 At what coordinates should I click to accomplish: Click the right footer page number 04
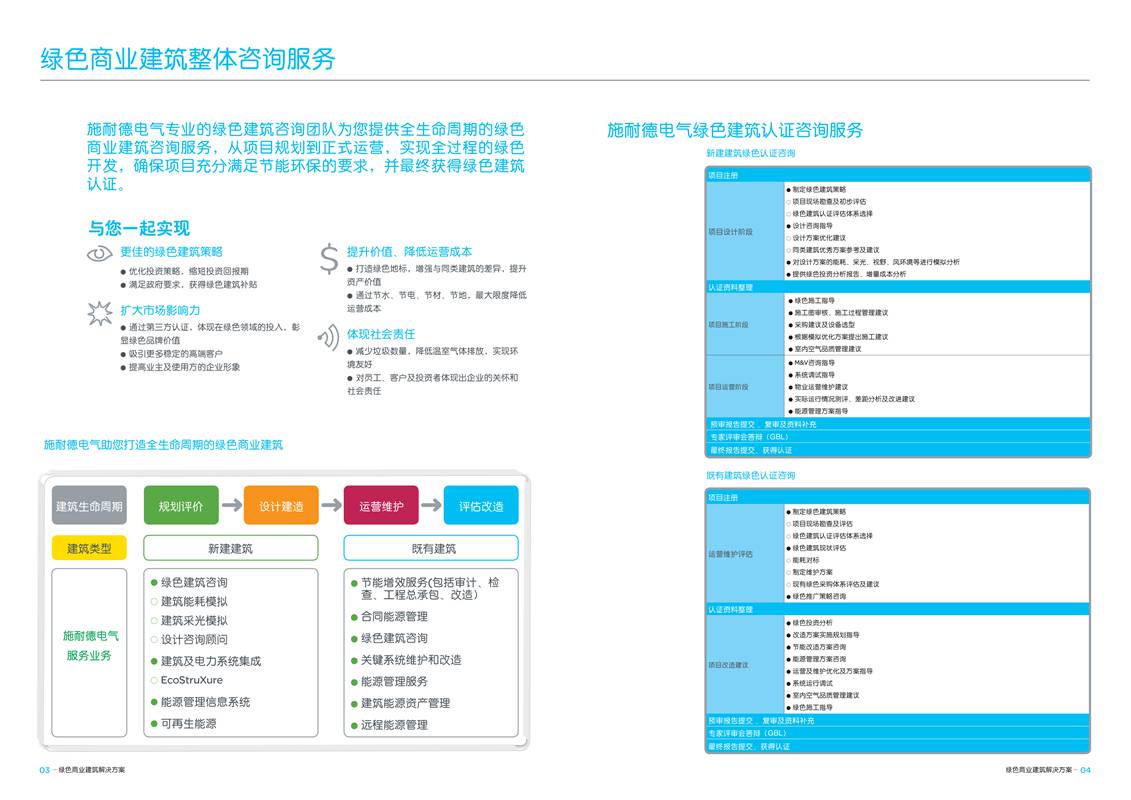point(1086,770)
